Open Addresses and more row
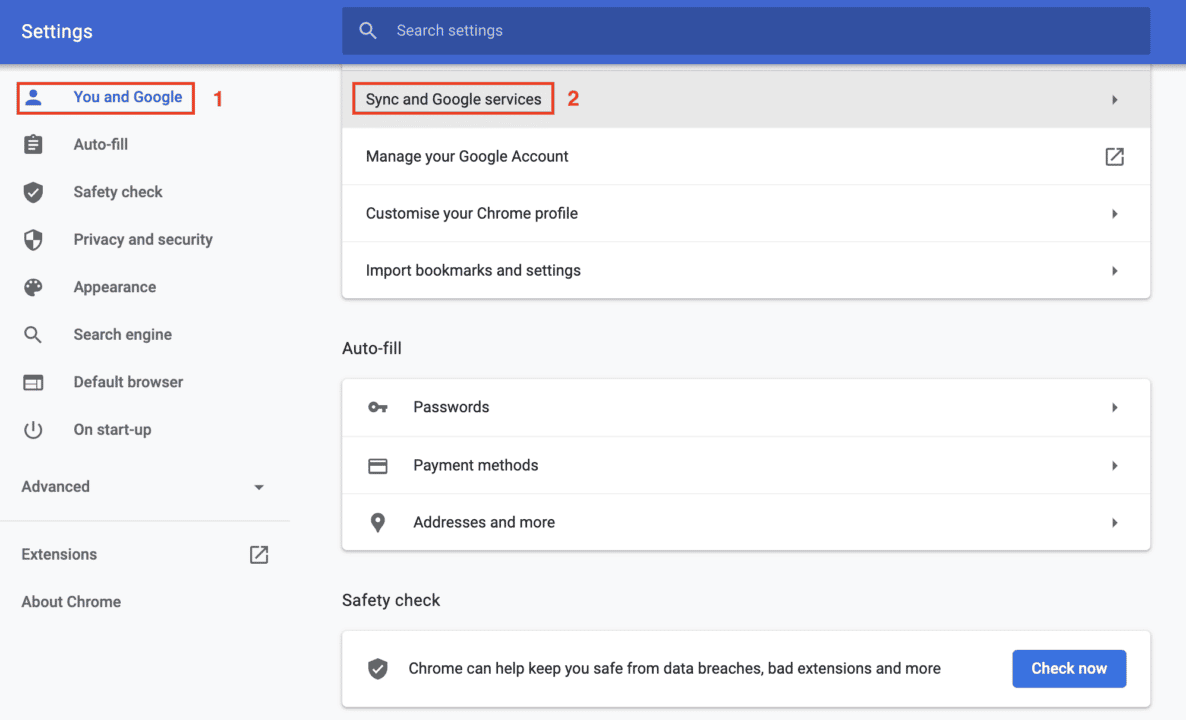1186x720 pixels. click(746, 523)
